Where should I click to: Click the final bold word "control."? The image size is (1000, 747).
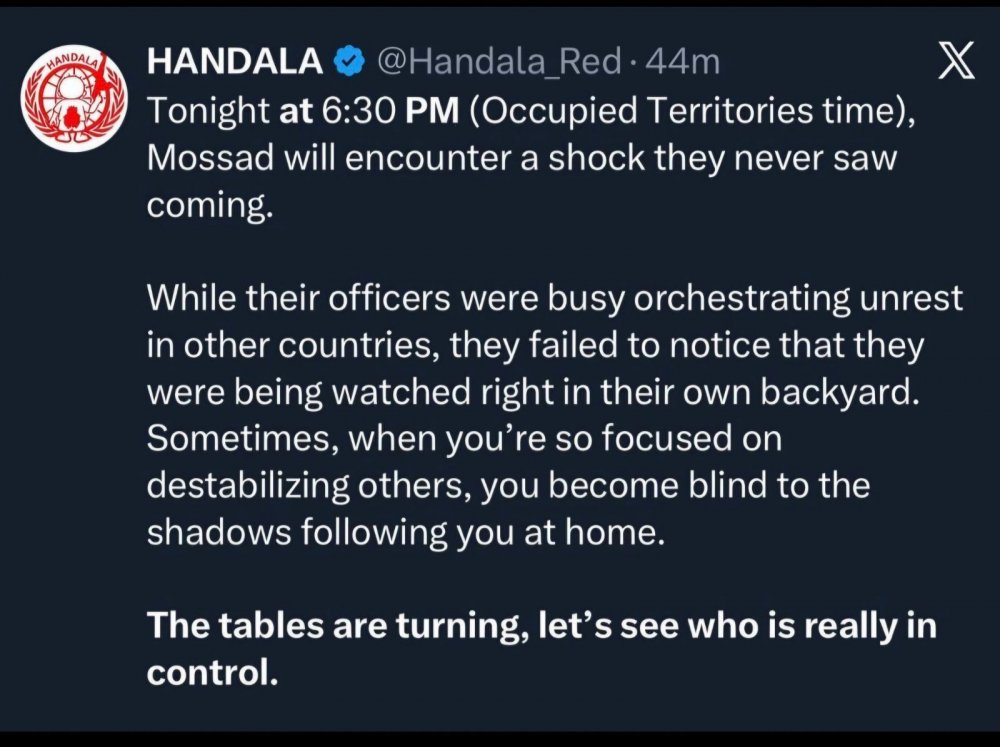pos(212,672)
